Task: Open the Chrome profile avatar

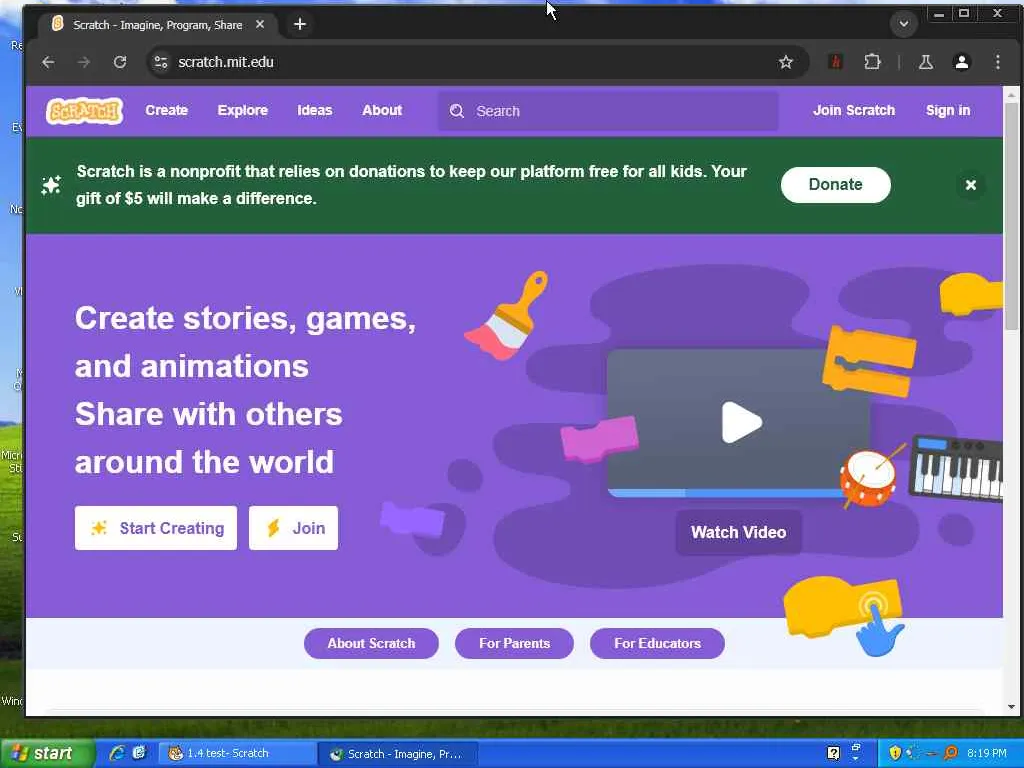Action: tap(961, 62)
